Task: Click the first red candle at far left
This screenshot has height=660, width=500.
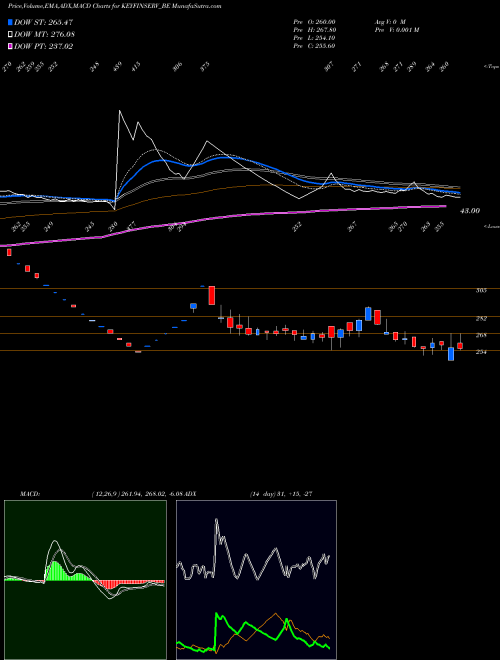Action: 9,252
